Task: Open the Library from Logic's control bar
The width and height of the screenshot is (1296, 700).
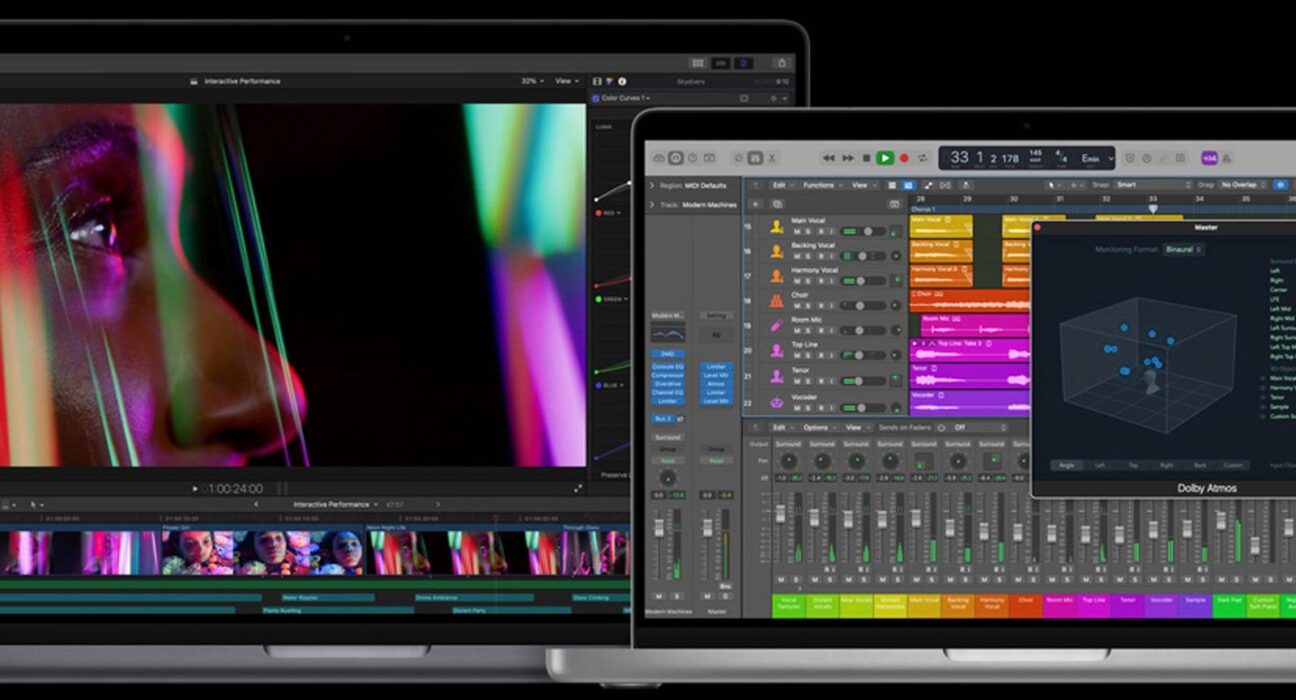Action: 661,158
